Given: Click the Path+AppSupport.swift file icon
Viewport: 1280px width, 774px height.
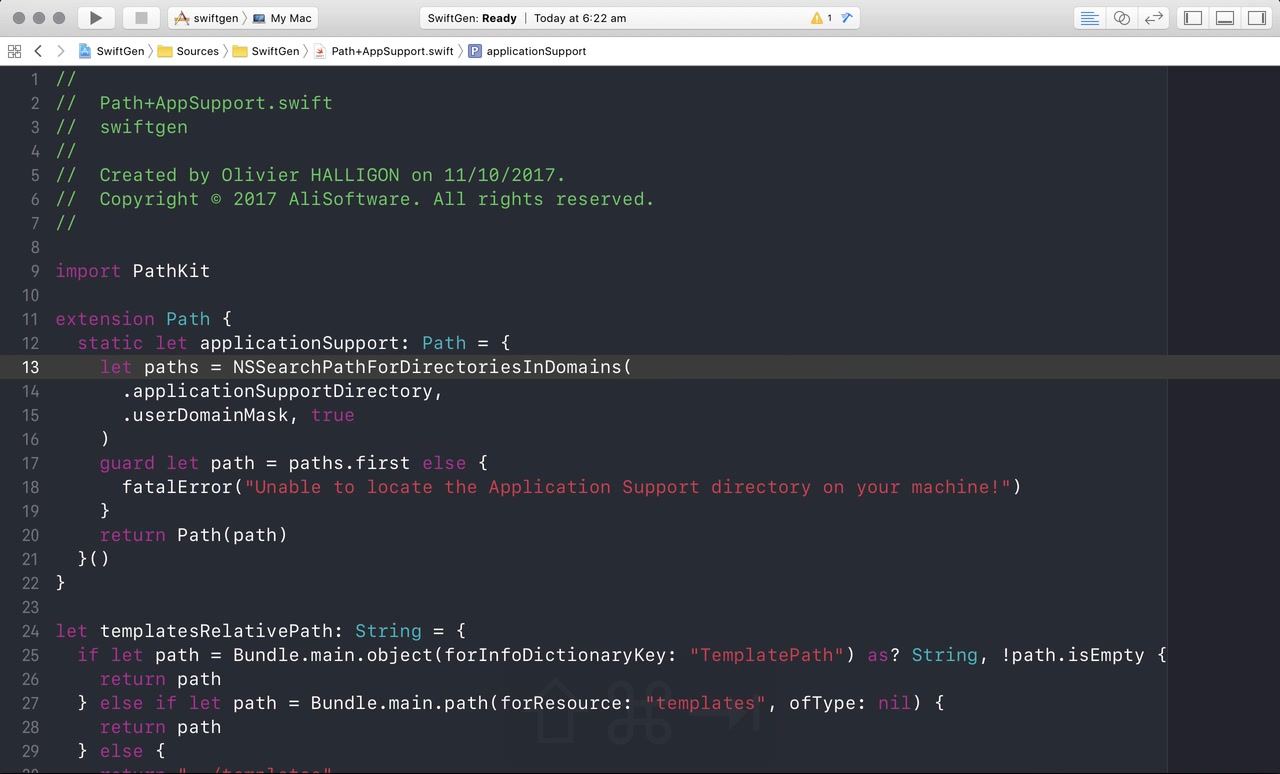Looking at the screenshot, I should [x=320, y=51].
